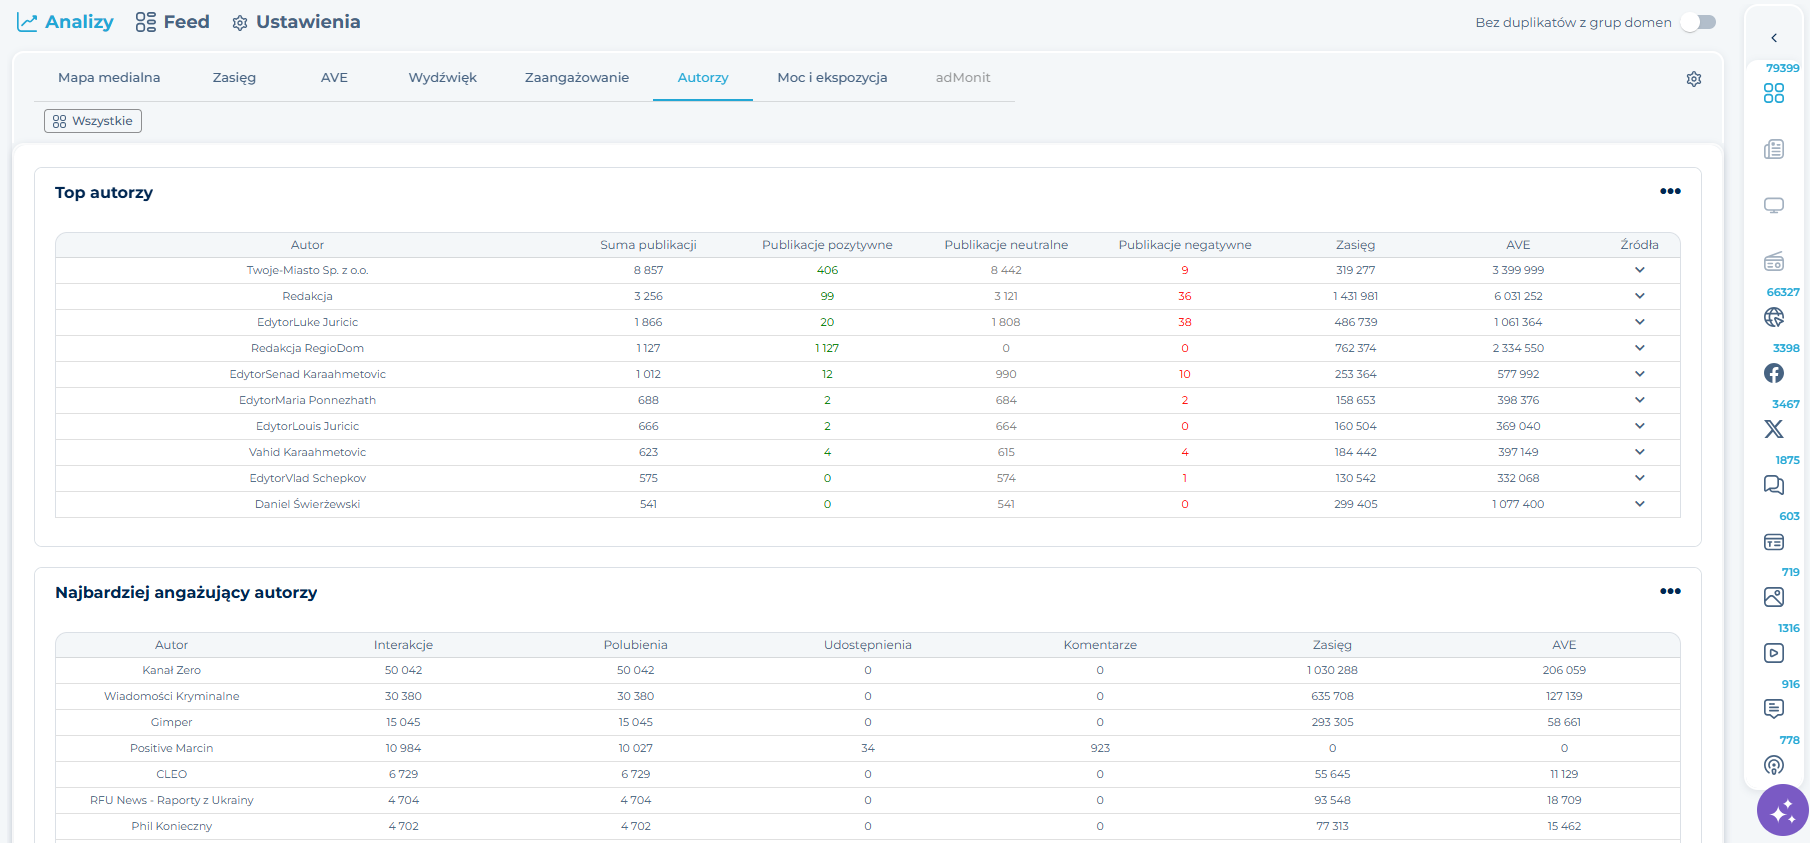Open the Analizy section with chart icon
1810x843 pixels.
coord(65,22)
